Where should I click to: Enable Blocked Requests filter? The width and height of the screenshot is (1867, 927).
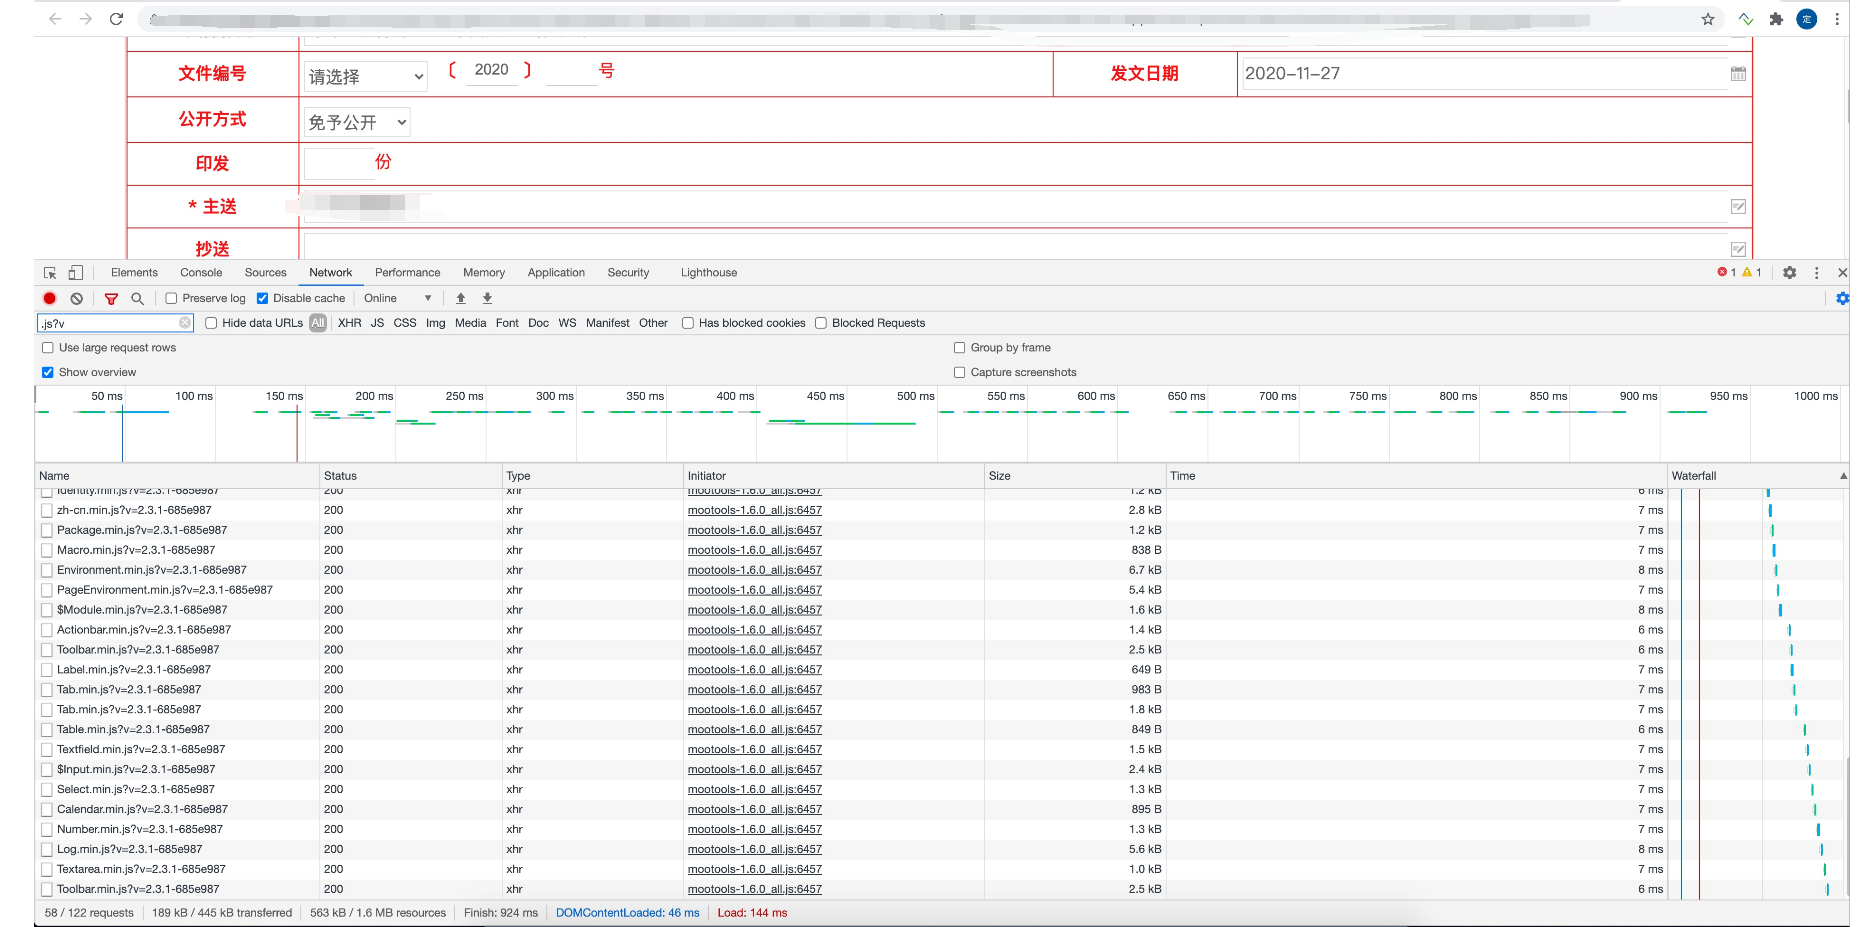[821, 323]
